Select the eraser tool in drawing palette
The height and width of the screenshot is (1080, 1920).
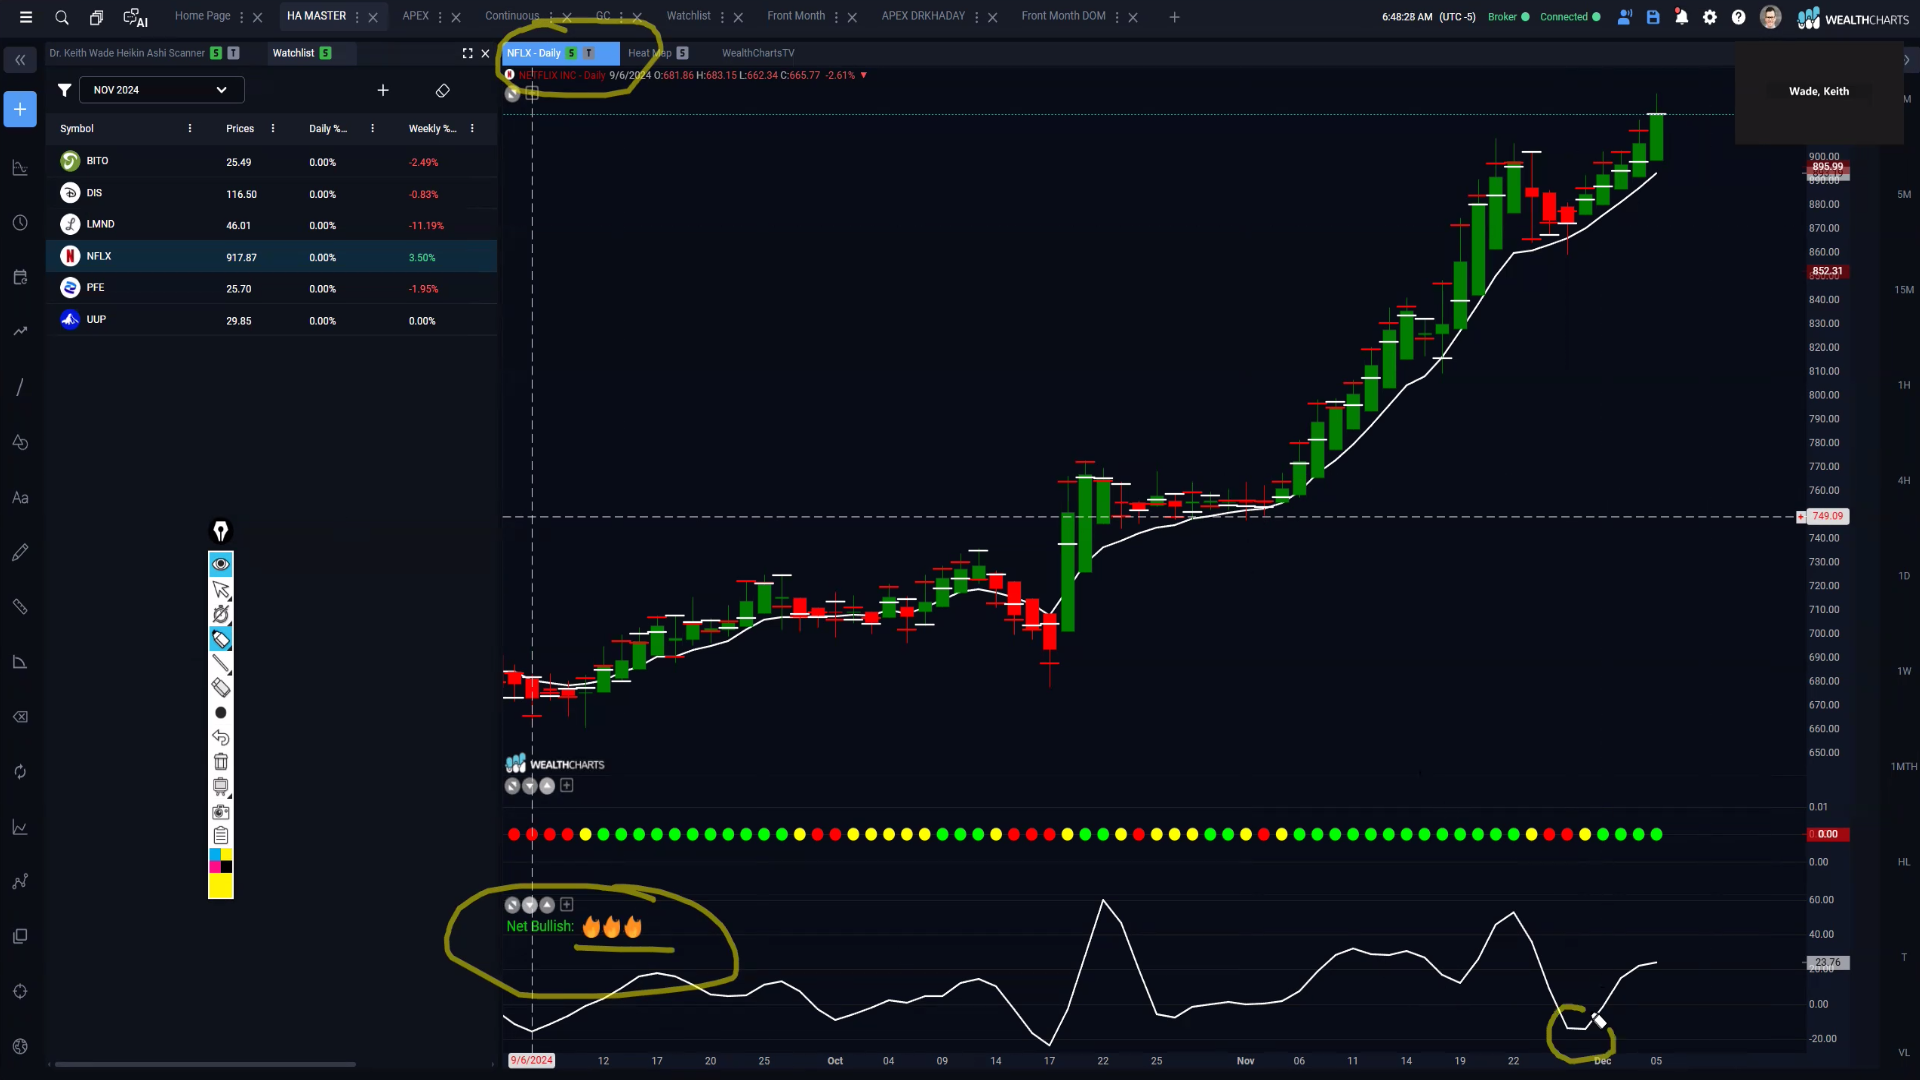(x=221, y=687)
